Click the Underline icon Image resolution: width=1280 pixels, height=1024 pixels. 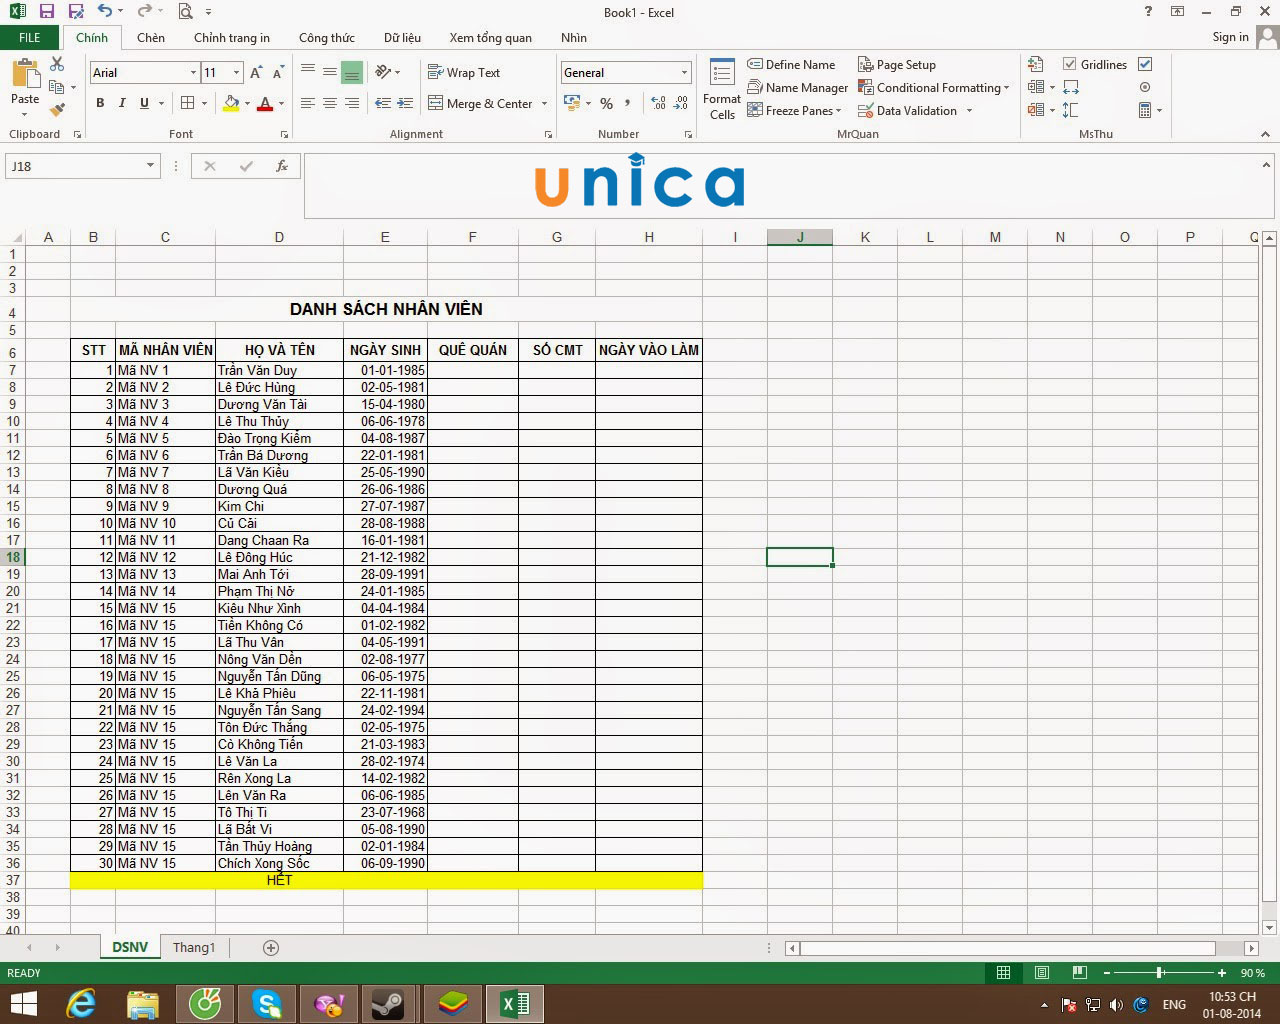pos(143,103)
